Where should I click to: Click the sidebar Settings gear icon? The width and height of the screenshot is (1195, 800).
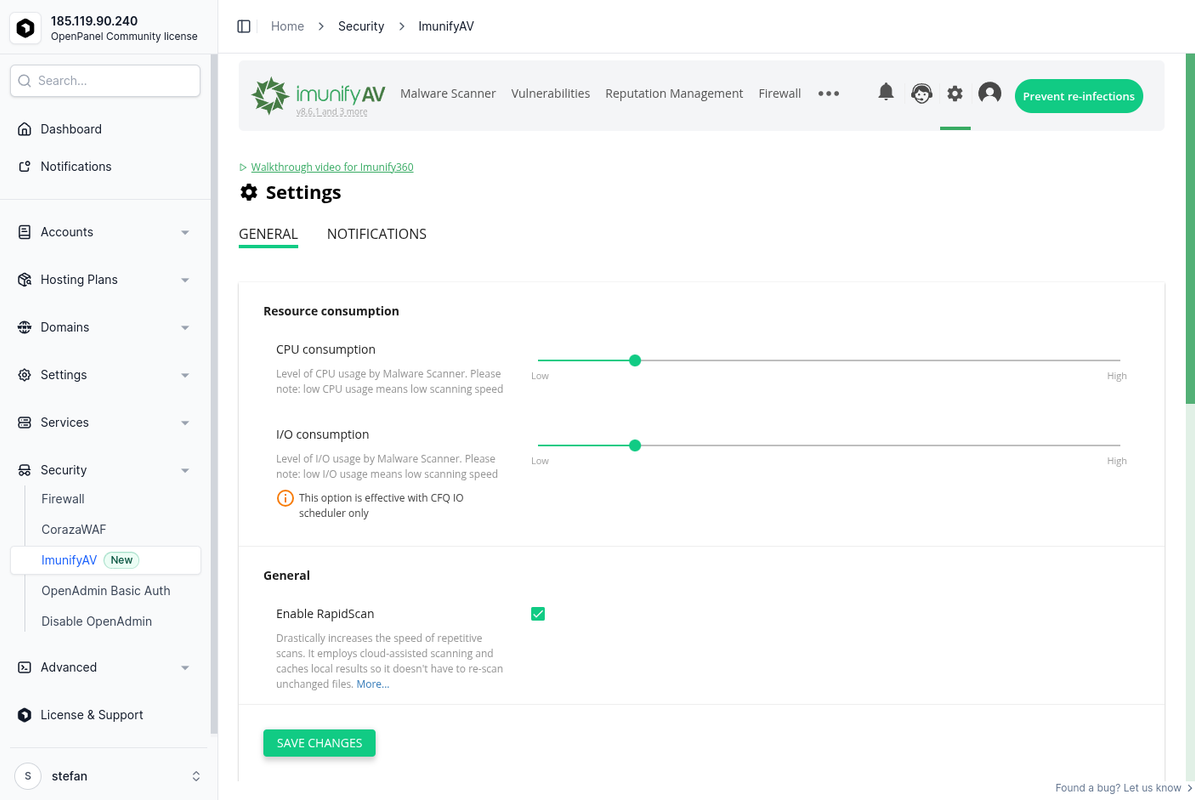(x=24, y=375)
